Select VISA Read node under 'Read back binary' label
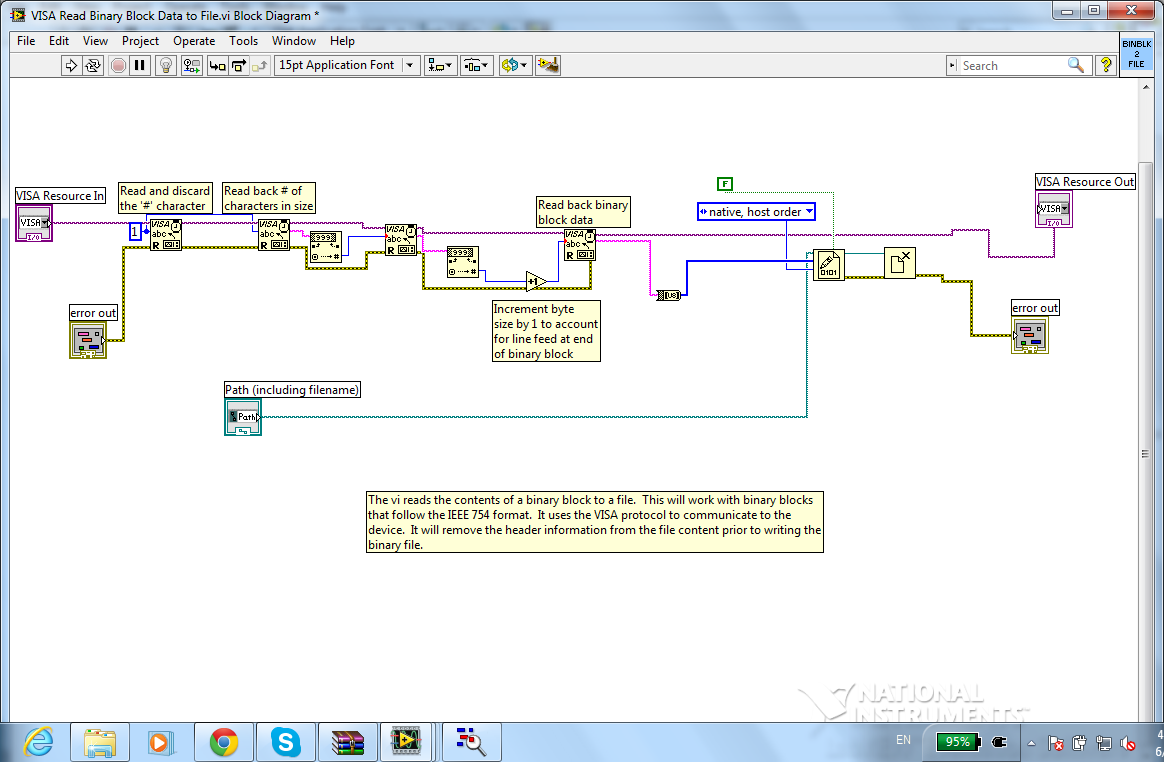1164x762 pixels. (579, 245)
